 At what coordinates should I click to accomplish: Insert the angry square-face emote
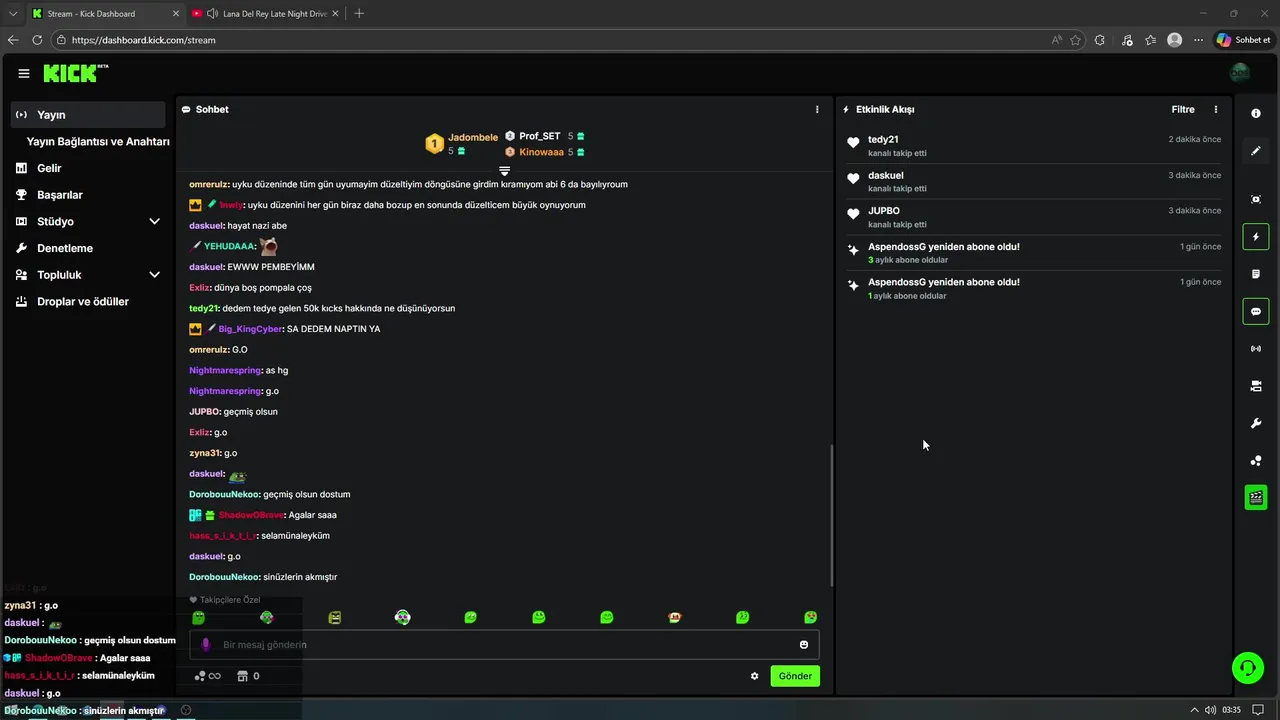(335, 618)
